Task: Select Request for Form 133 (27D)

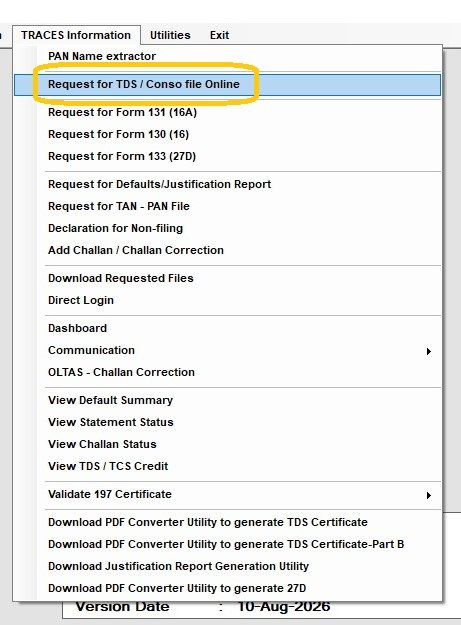Action: 228,156
